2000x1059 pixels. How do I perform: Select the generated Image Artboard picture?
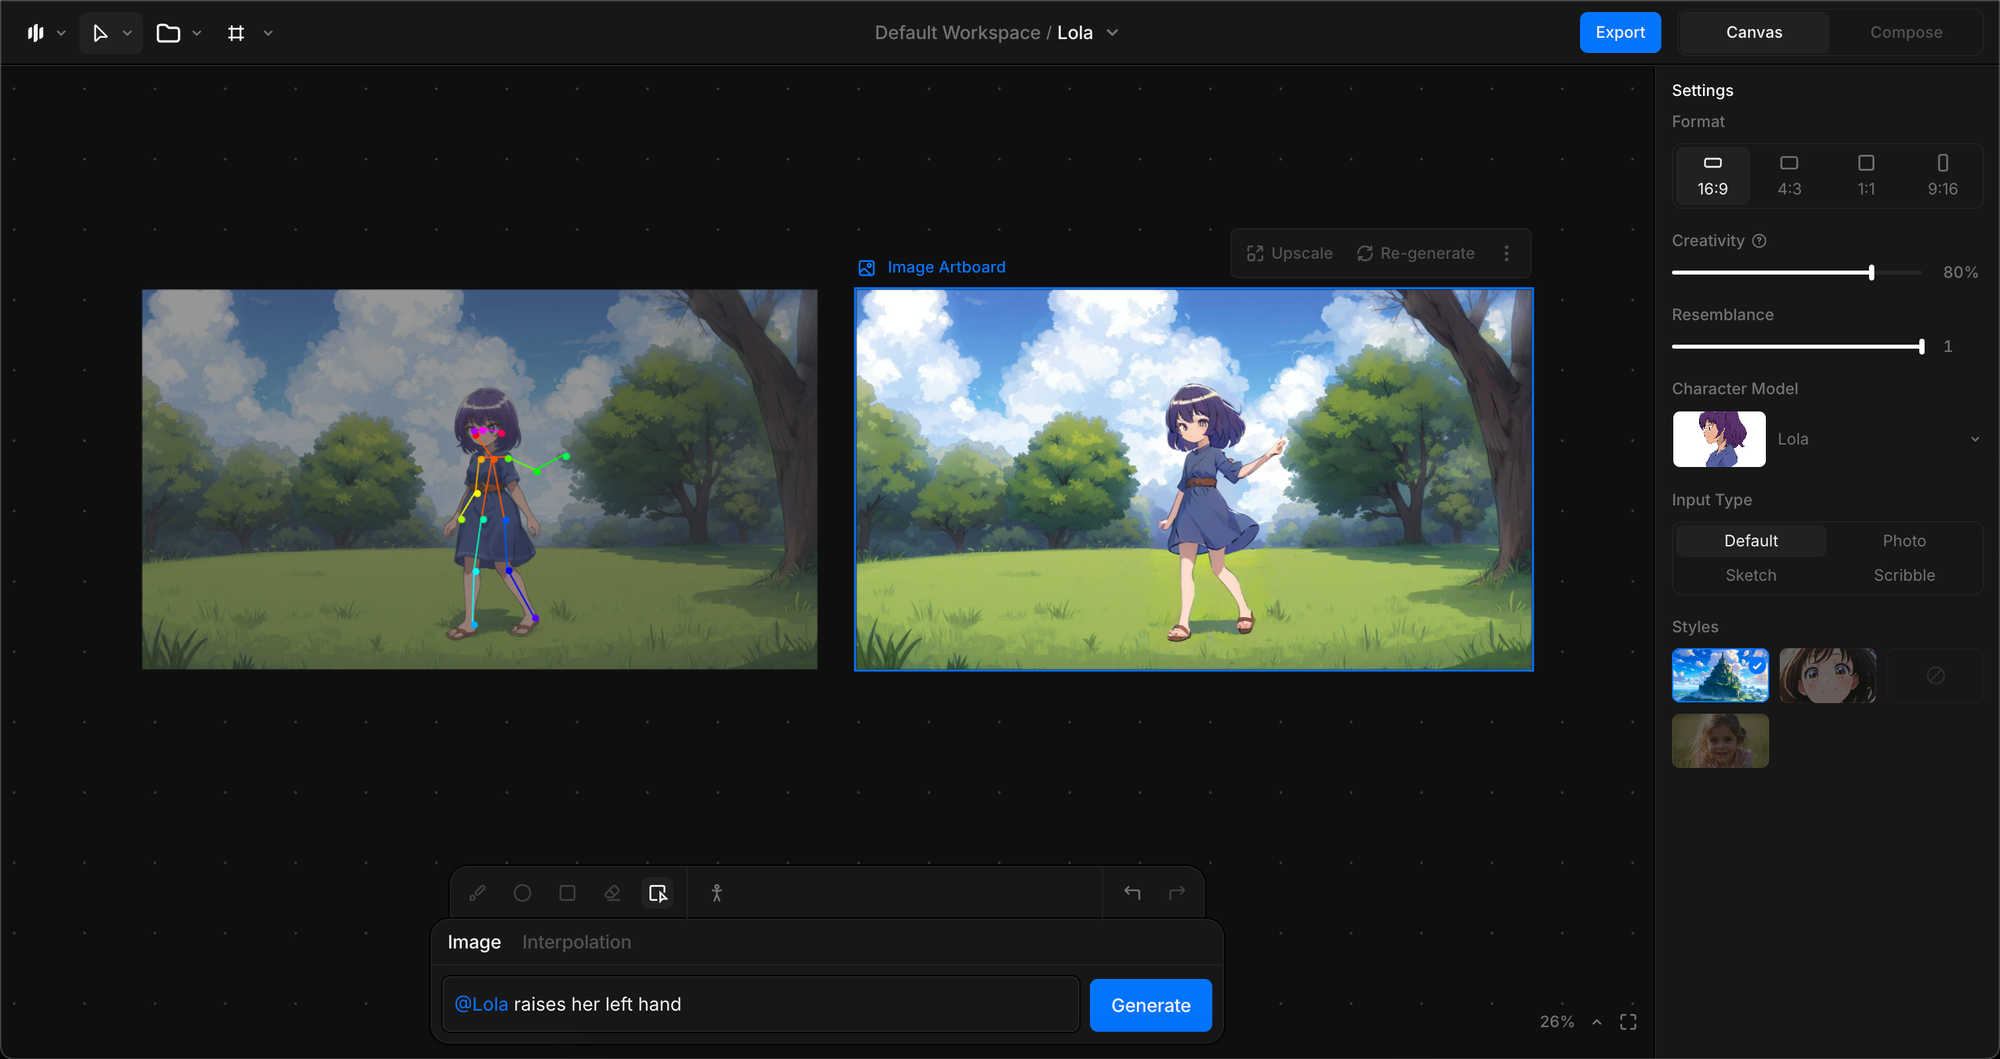[1194, 480]
